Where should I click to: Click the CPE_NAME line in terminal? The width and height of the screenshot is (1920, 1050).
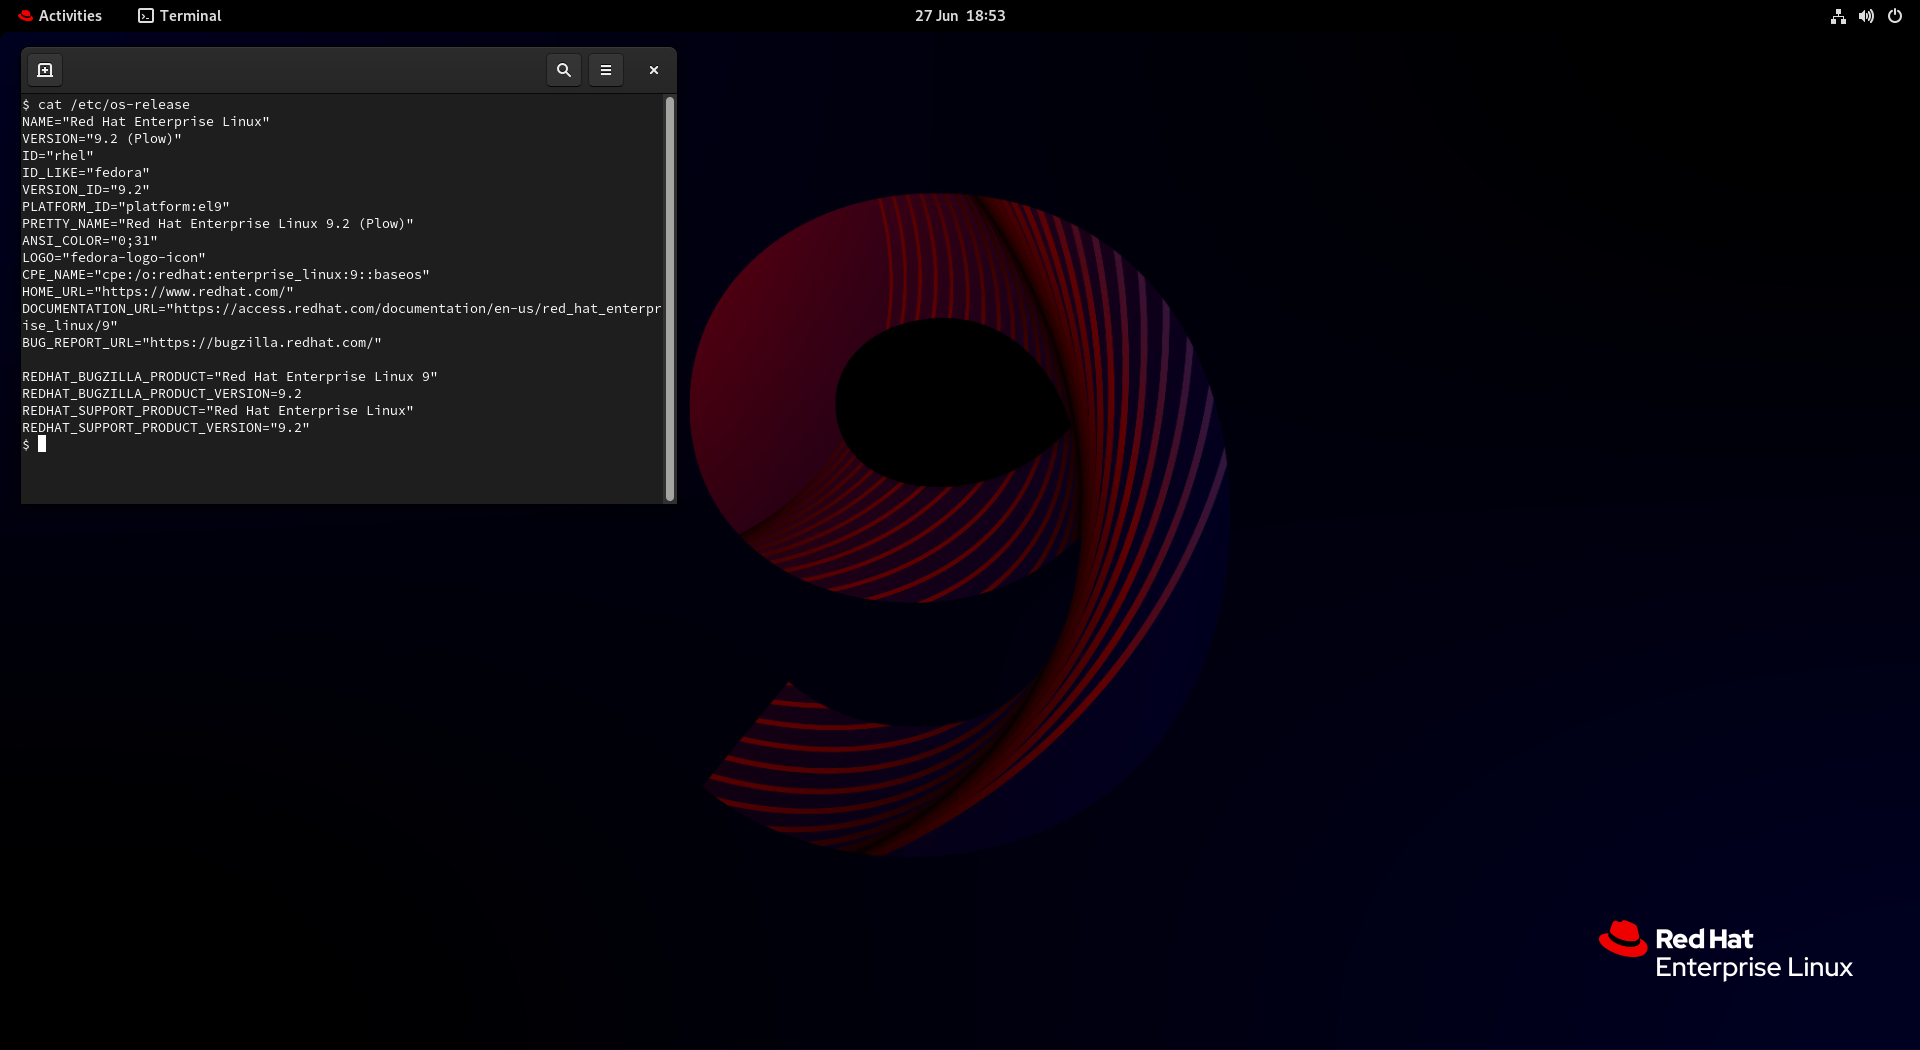(226, 274)
